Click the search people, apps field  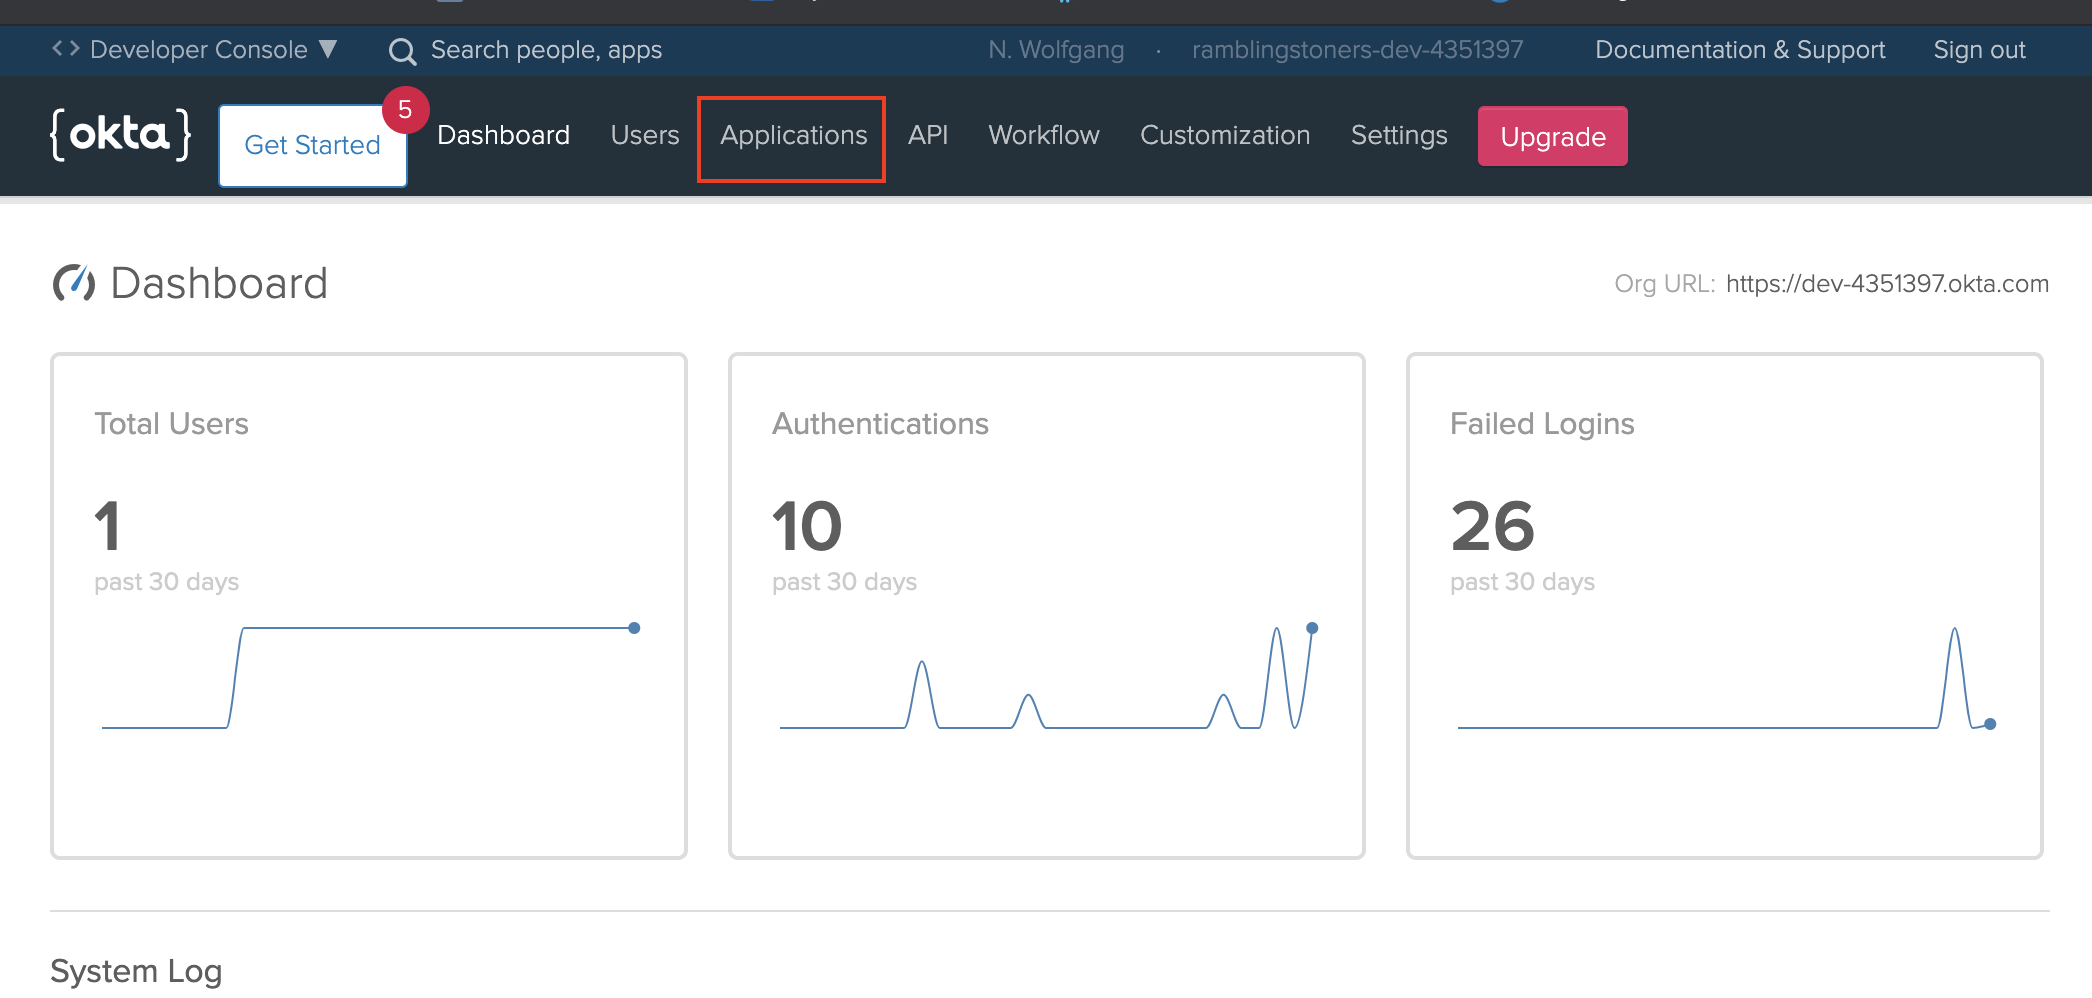(x=545, y=50)
